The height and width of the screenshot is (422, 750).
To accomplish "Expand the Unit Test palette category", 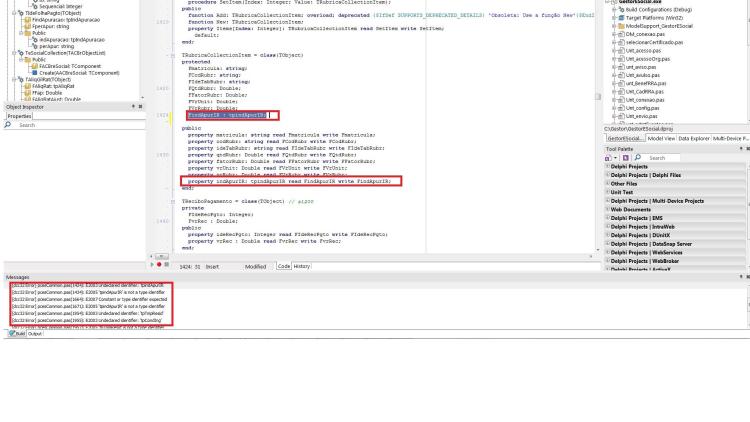I will point(608,192).
